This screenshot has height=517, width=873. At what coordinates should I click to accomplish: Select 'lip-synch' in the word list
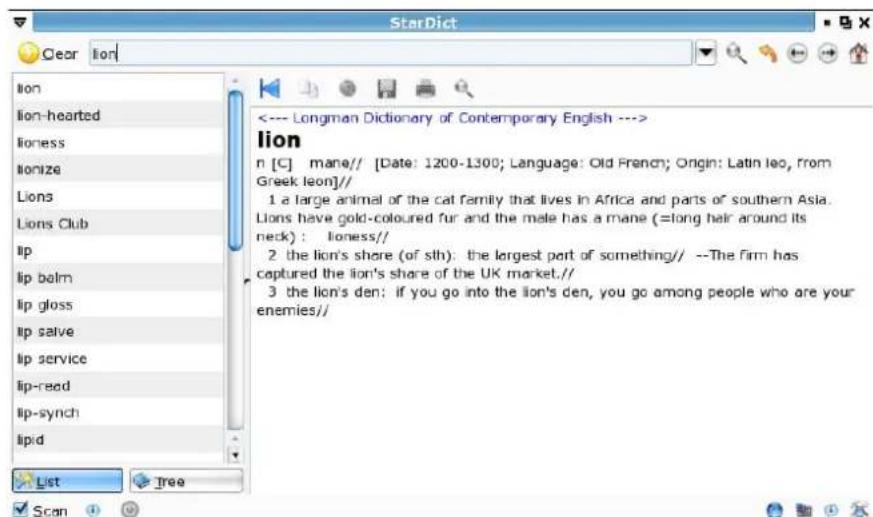click(x=117, y=412)
